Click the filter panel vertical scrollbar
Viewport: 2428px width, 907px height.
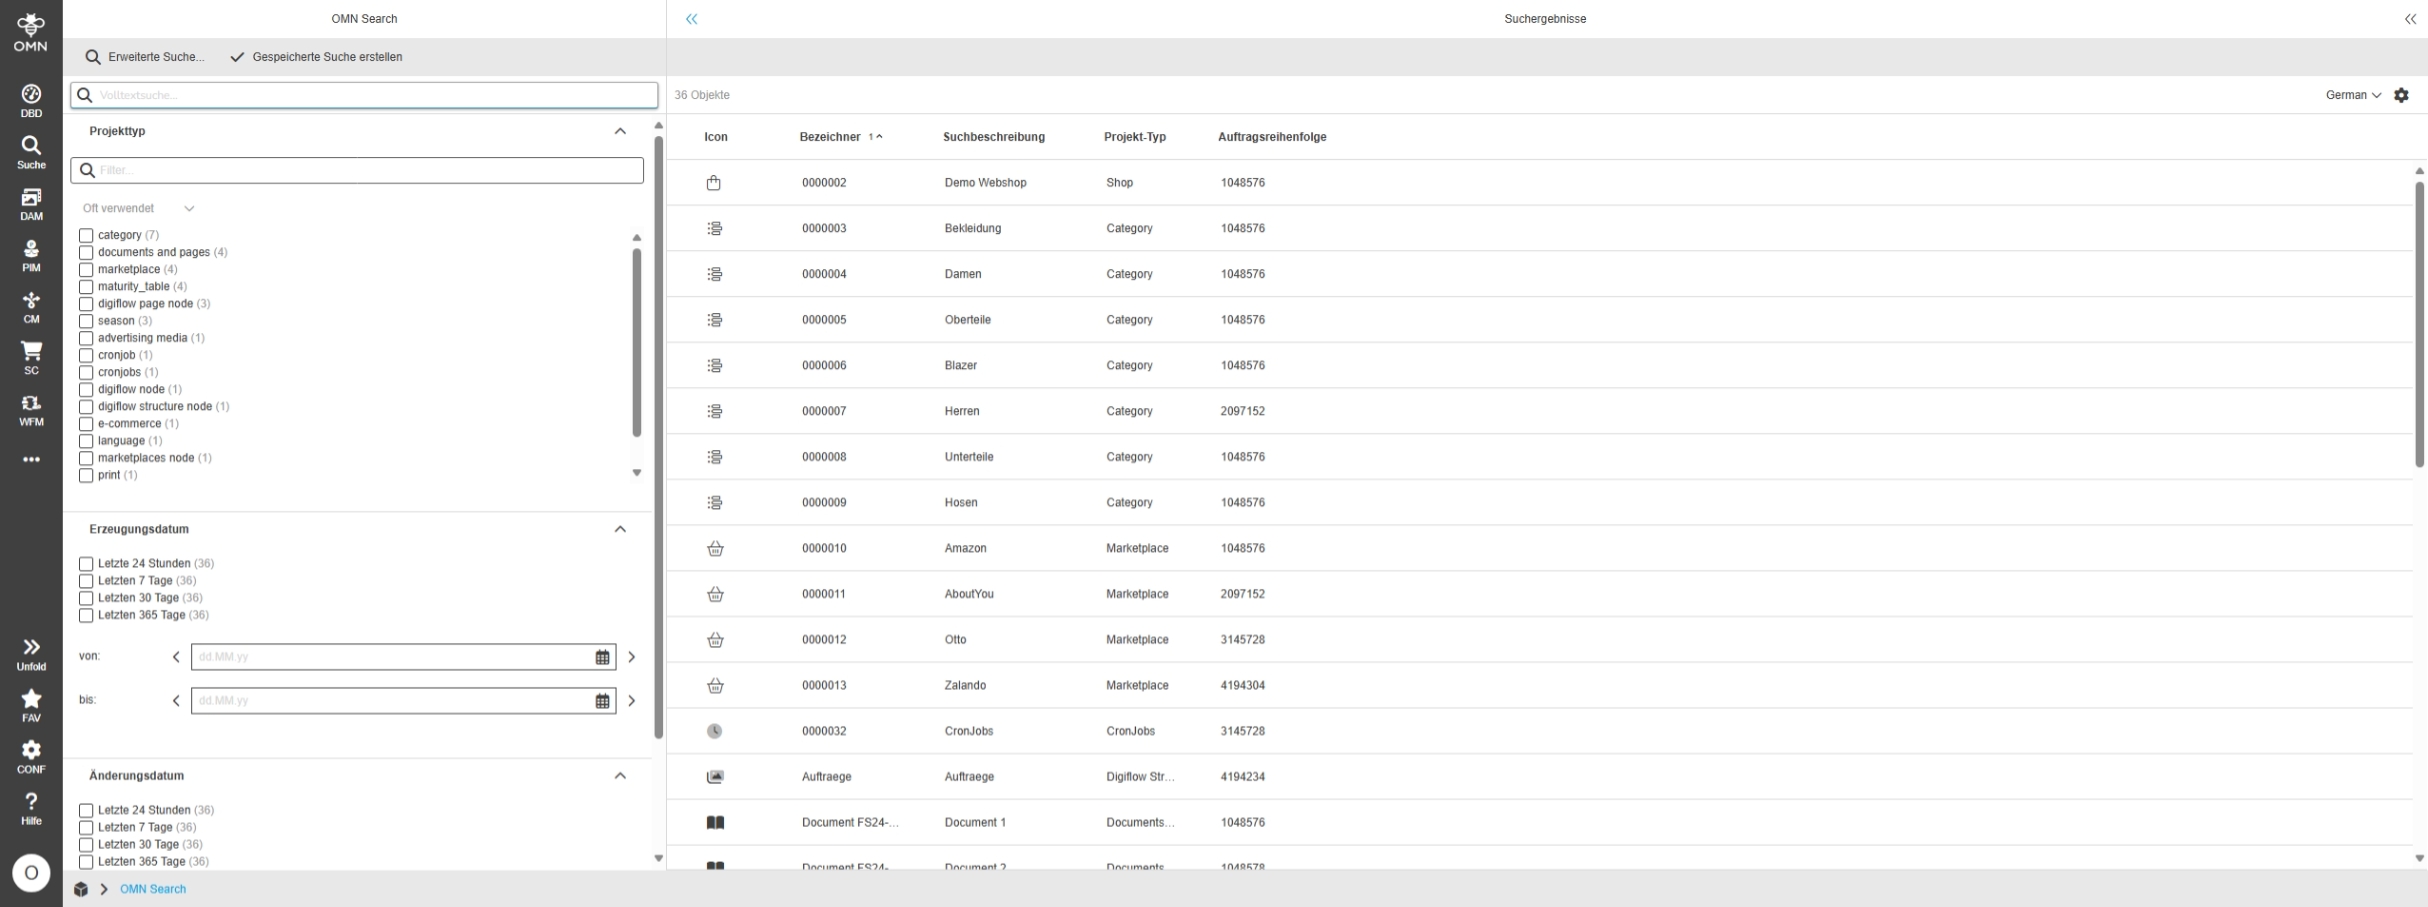pyautogui.click(x=658, y=437)
